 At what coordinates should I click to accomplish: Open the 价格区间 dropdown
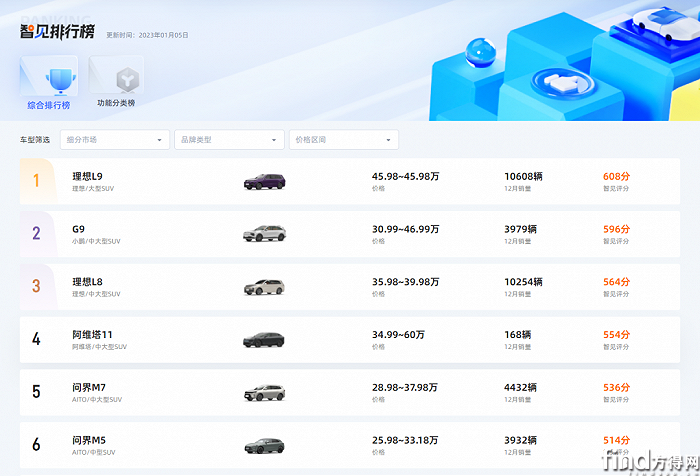(344, 140)
